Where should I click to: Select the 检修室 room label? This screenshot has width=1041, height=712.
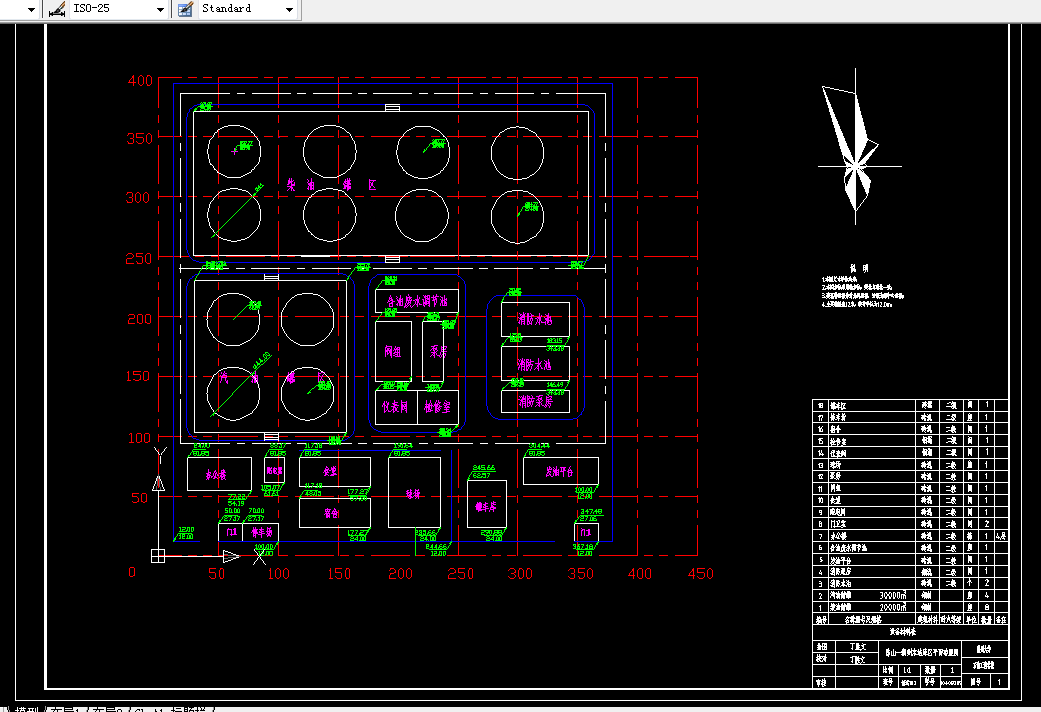[x=438, y=406]
